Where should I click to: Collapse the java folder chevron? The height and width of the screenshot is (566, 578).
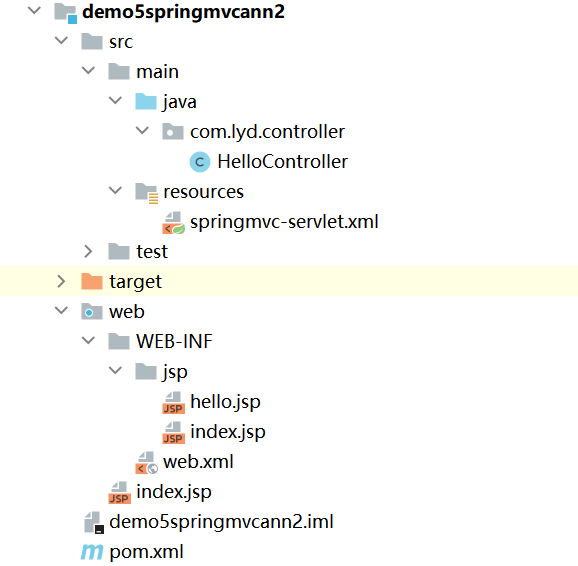coord(115,100)
